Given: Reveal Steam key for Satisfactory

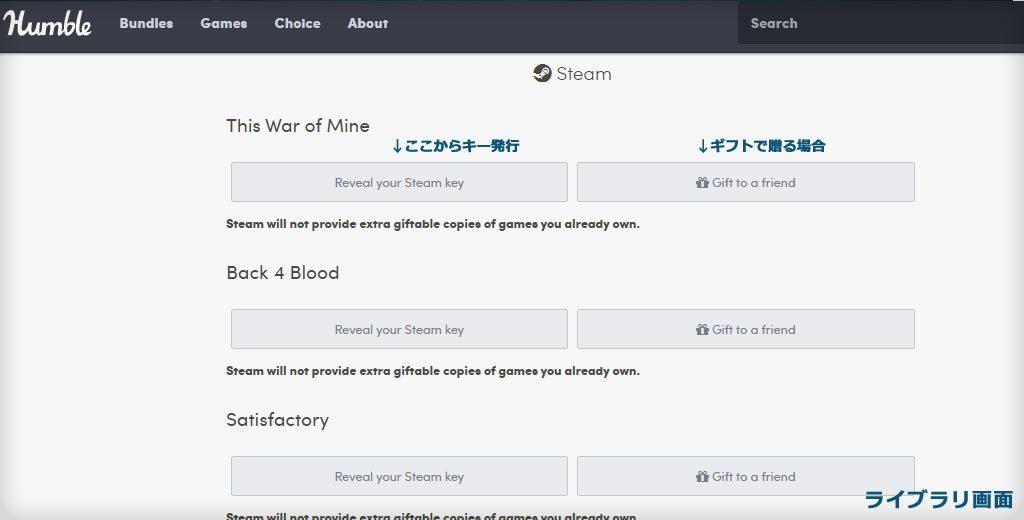Looking at the screenshot, I should 399,476.
